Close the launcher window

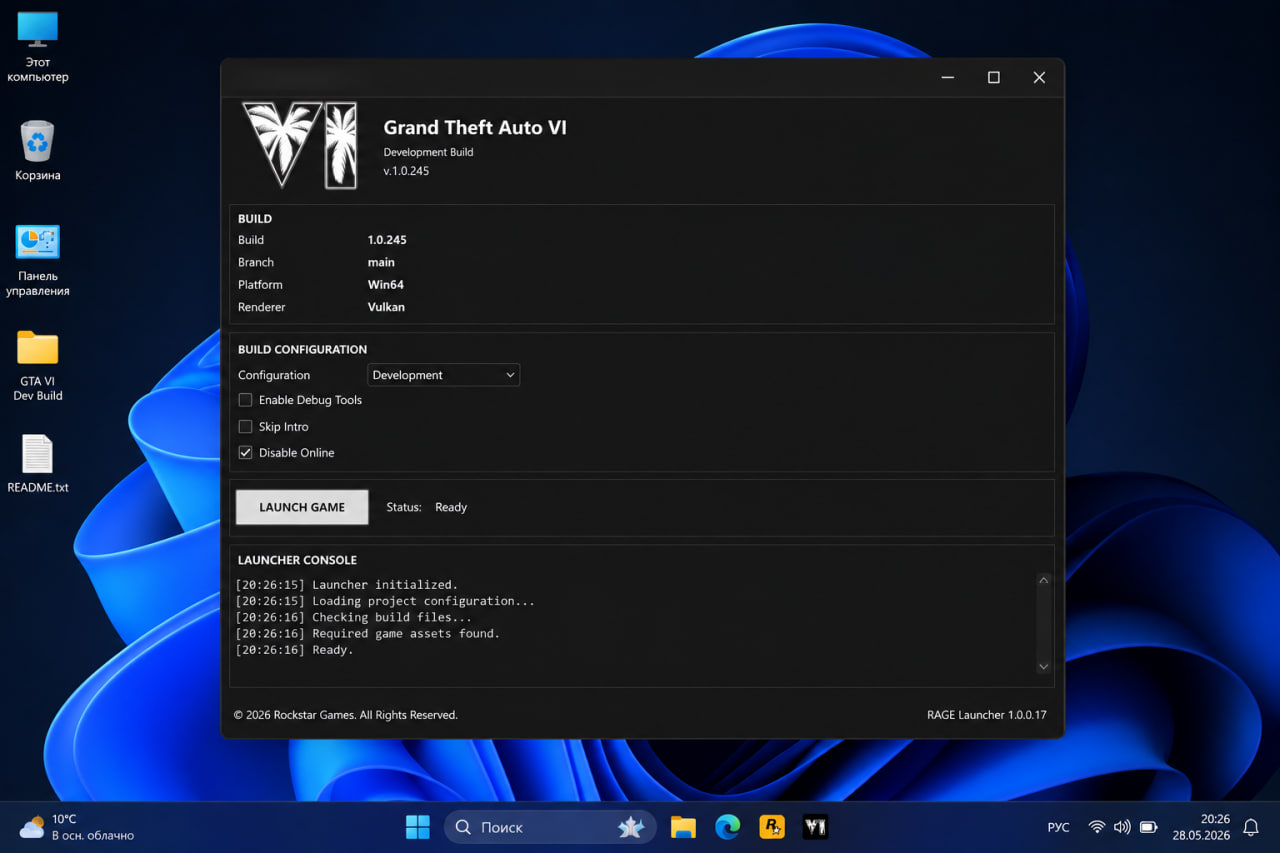click(1040, 78)
